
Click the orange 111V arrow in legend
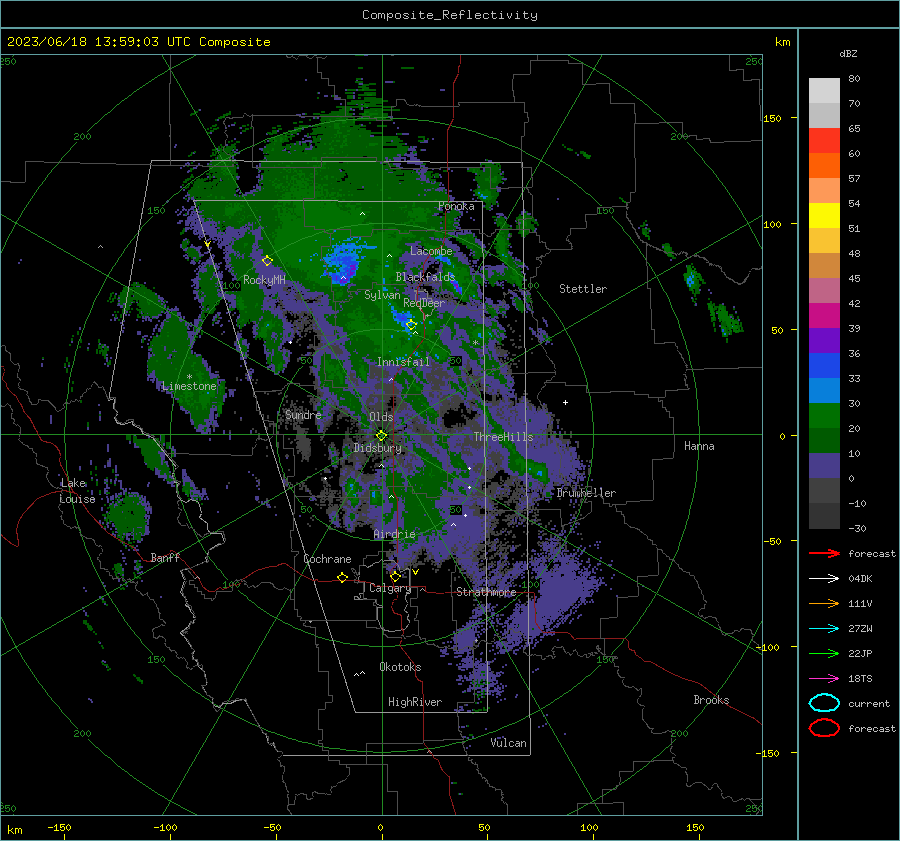pos(824,603)
